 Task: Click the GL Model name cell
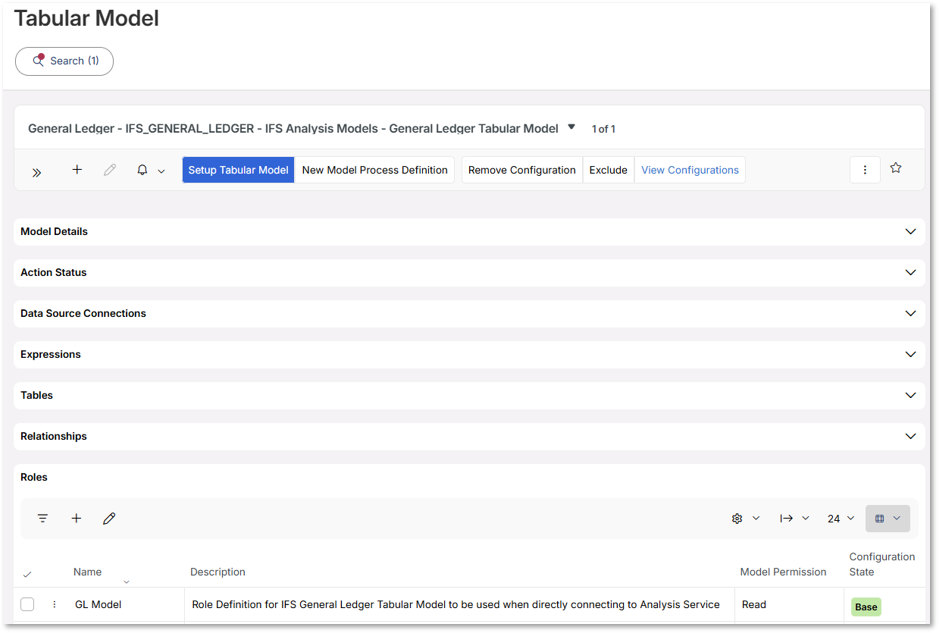click(x=98, y=605)
